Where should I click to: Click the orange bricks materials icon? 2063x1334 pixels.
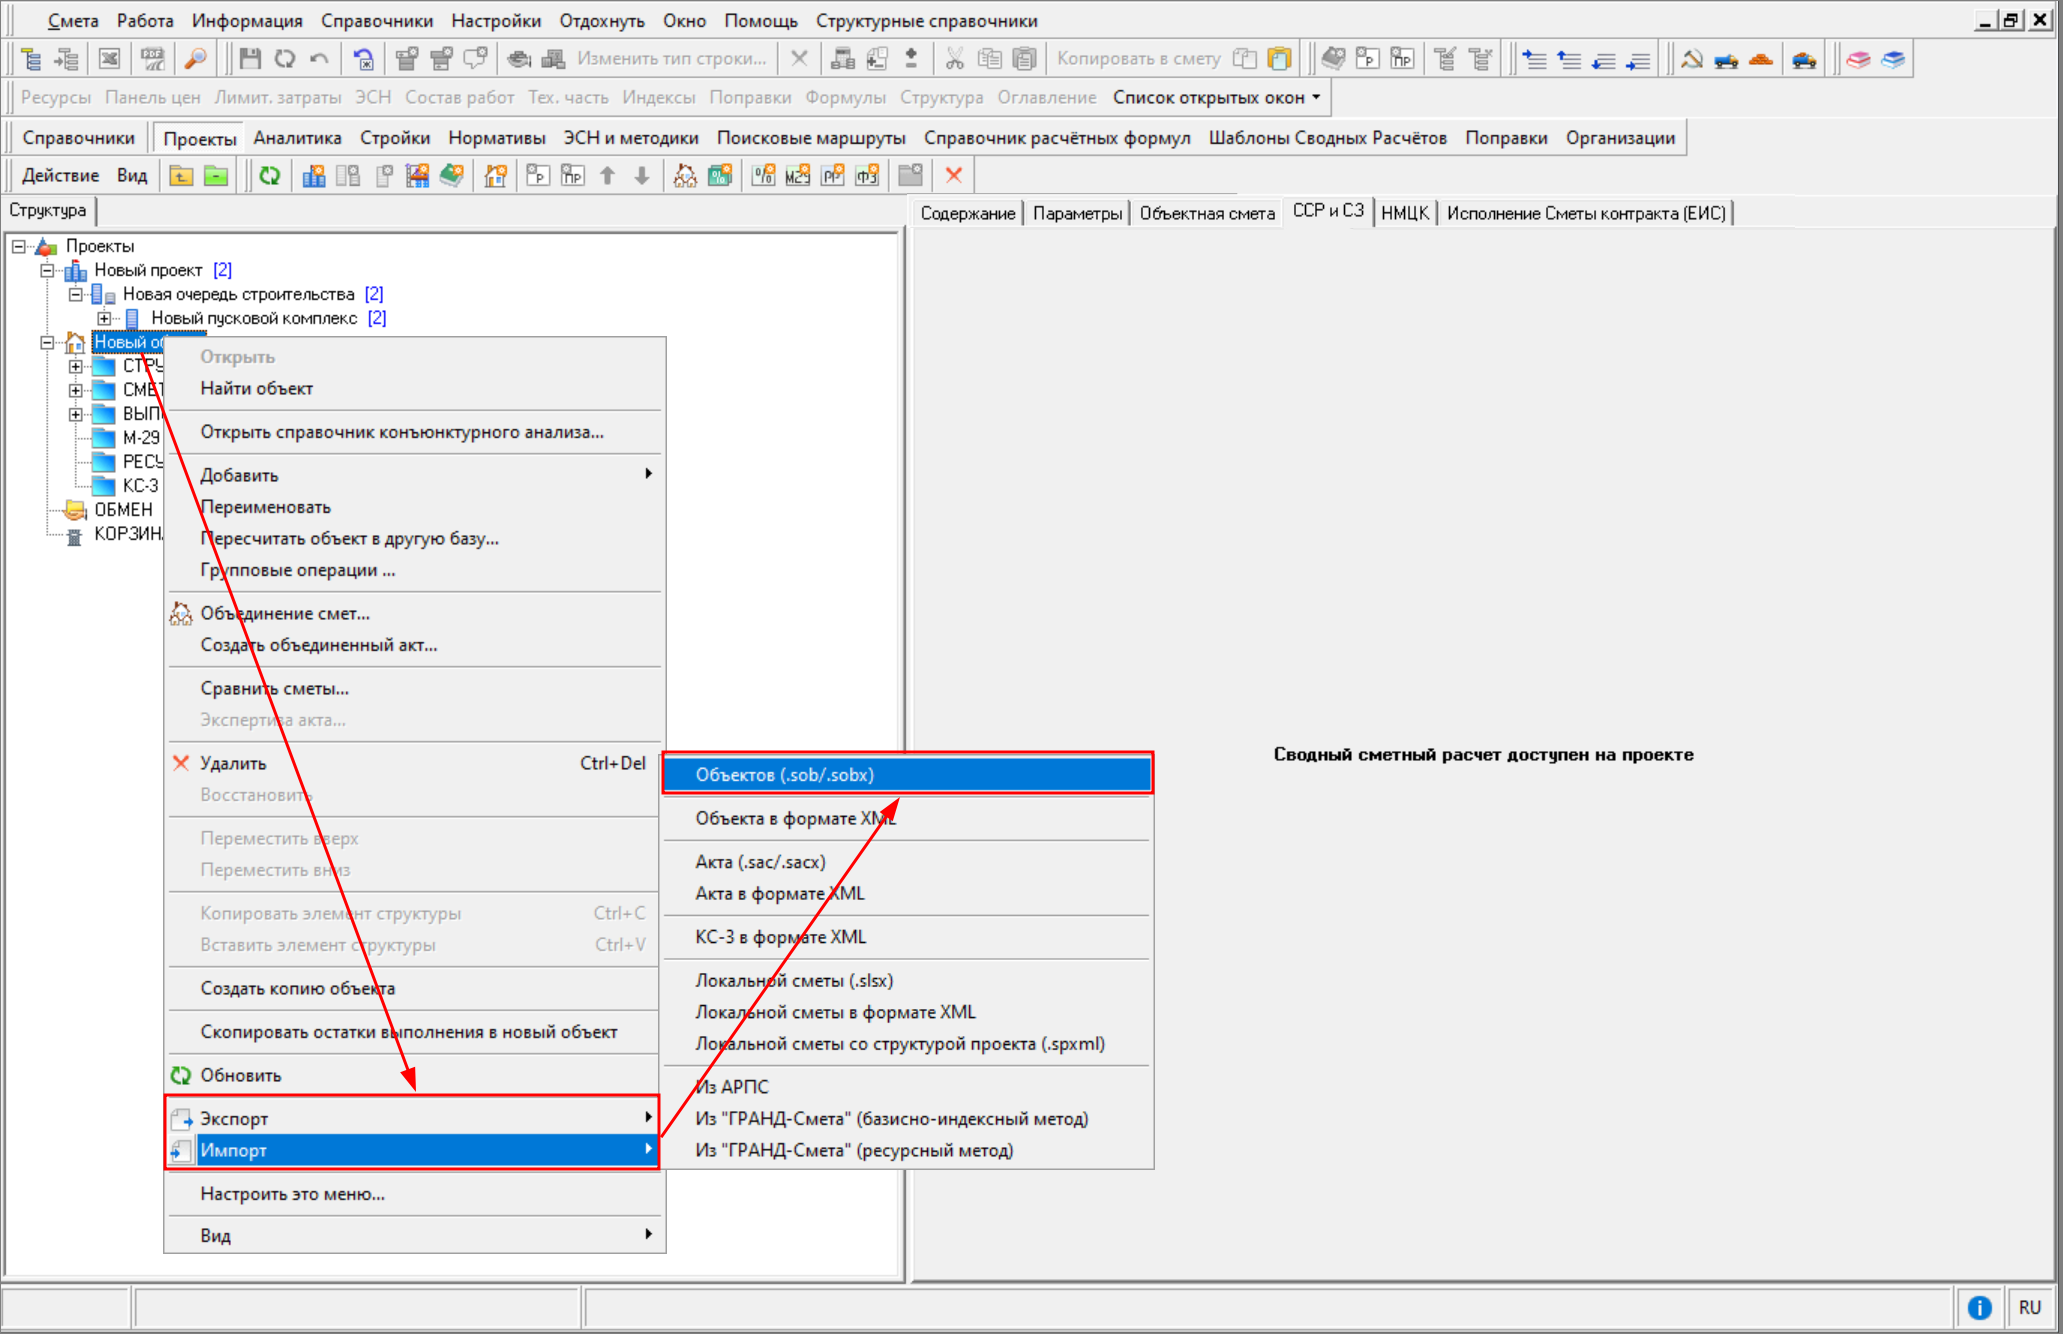pyautogui.click(x=1761, y=59)
